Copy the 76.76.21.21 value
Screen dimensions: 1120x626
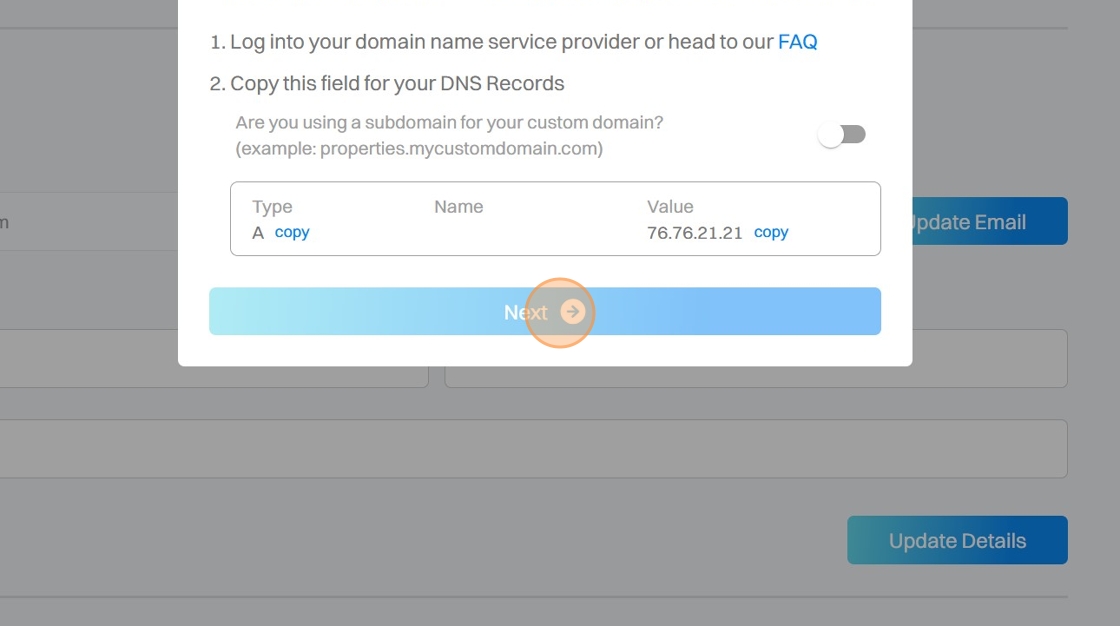[771, 232]
